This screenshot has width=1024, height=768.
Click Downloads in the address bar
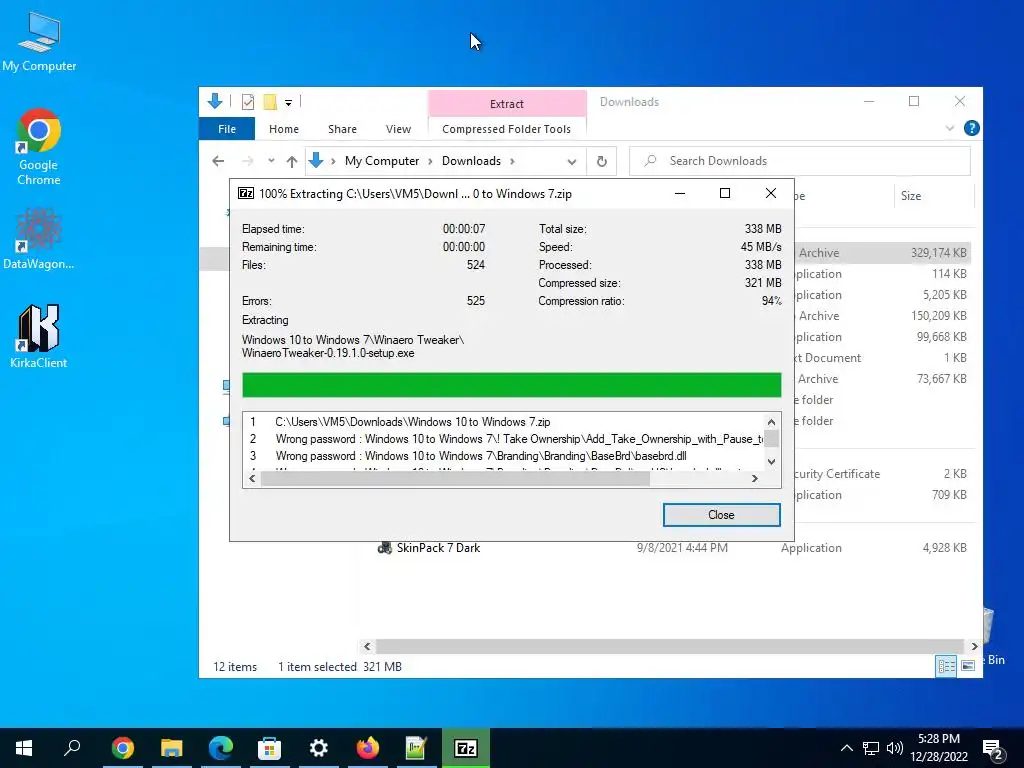click(472, 161)
